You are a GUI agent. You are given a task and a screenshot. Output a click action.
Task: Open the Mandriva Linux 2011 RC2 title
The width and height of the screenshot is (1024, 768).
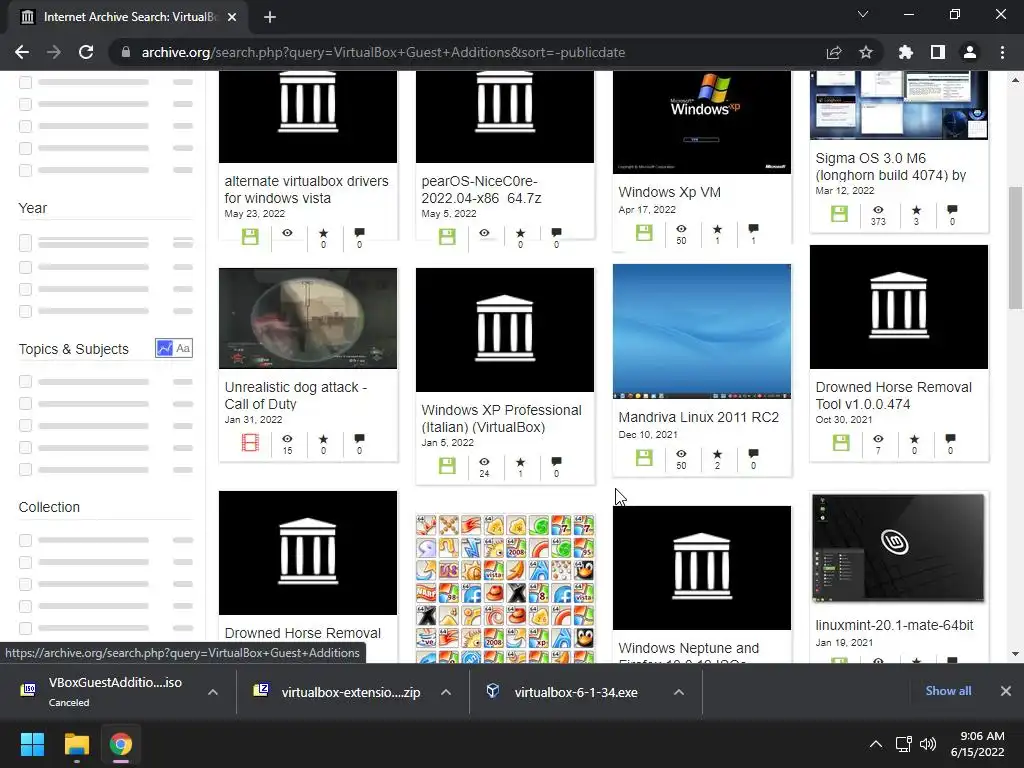tap(699, 417)
